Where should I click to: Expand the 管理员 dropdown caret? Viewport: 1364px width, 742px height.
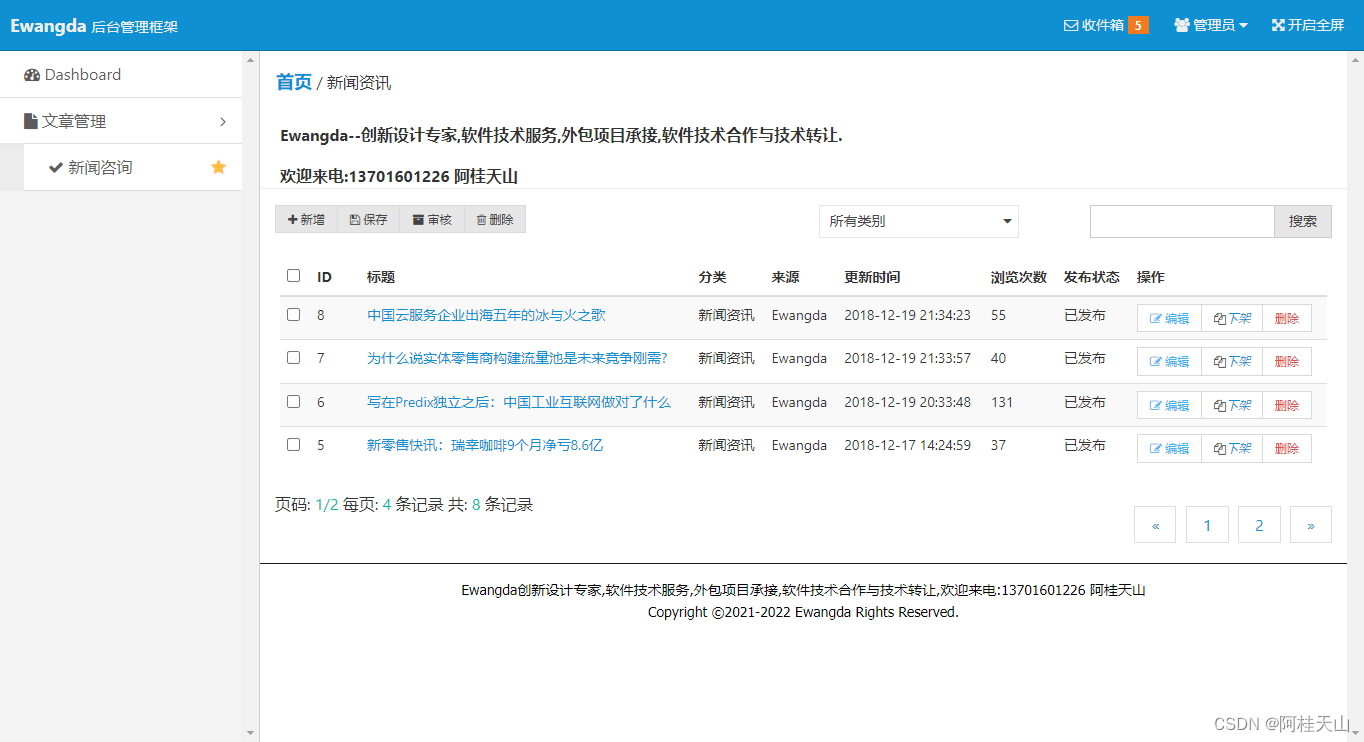pos(1244,26)
